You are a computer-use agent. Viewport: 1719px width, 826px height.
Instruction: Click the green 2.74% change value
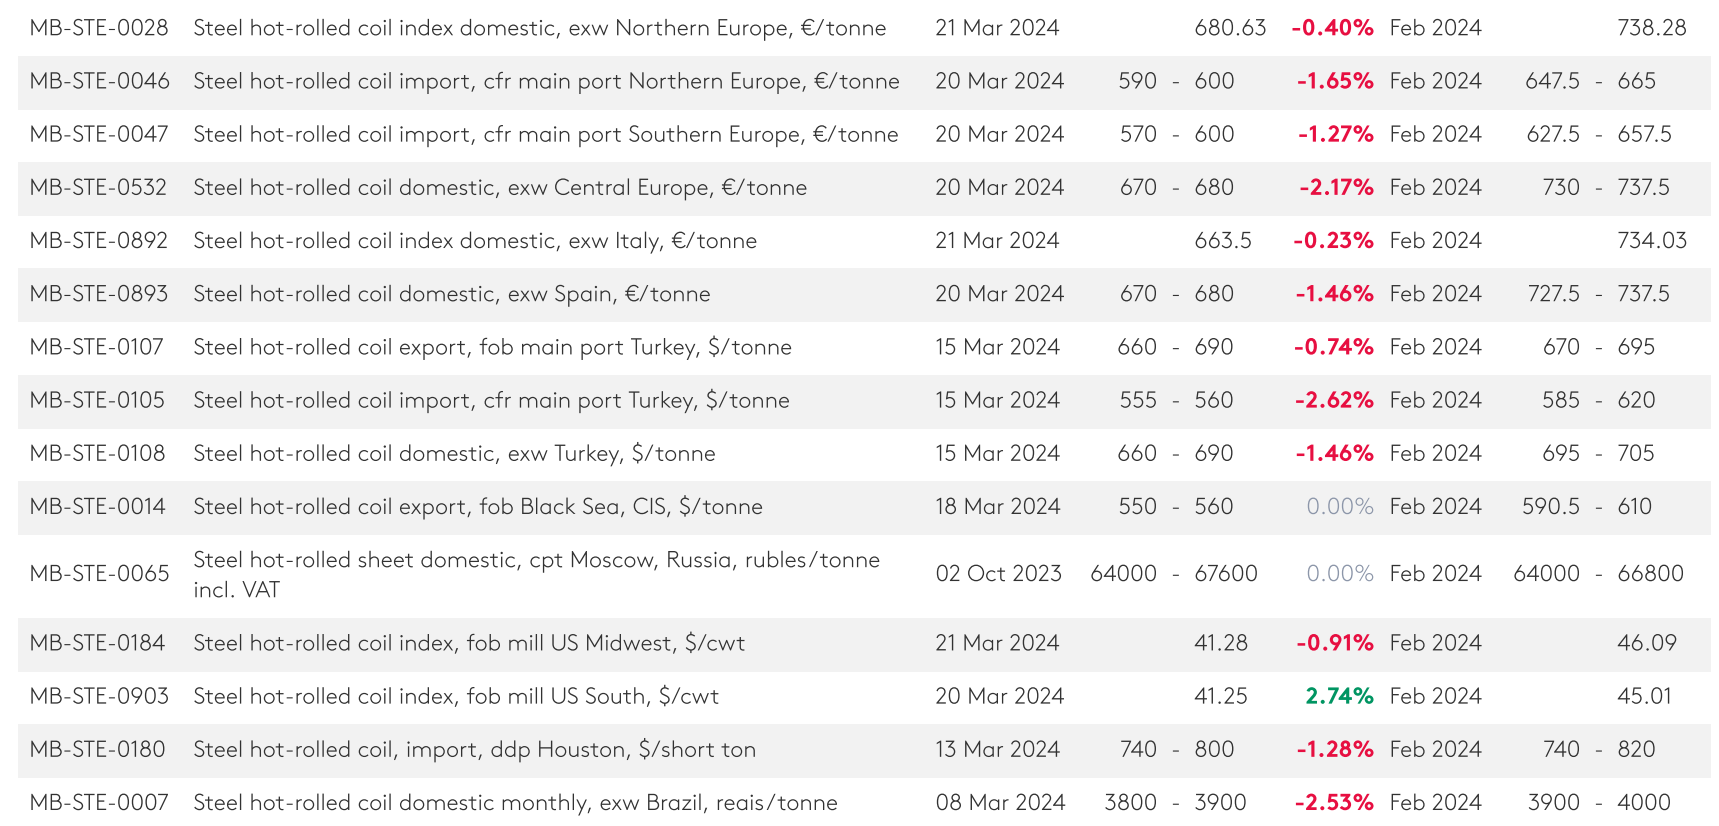click(1339, 696)
